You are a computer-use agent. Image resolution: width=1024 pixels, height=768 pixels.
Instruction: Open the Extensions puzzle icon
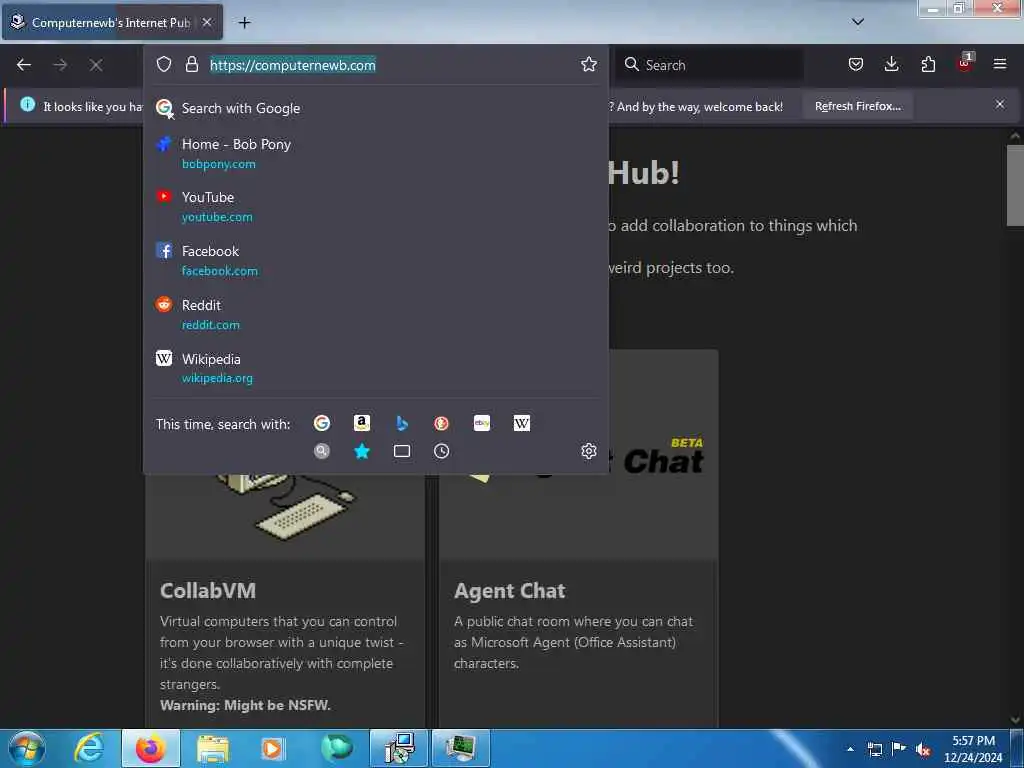(x=928, y=64)
